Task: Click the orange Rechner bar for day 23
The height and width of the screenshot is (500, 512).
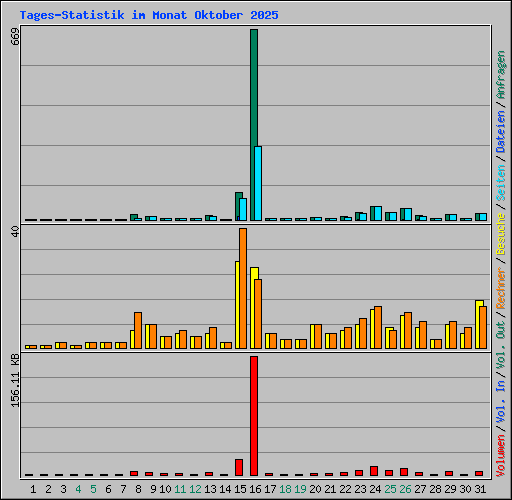Action: point(363,333)
